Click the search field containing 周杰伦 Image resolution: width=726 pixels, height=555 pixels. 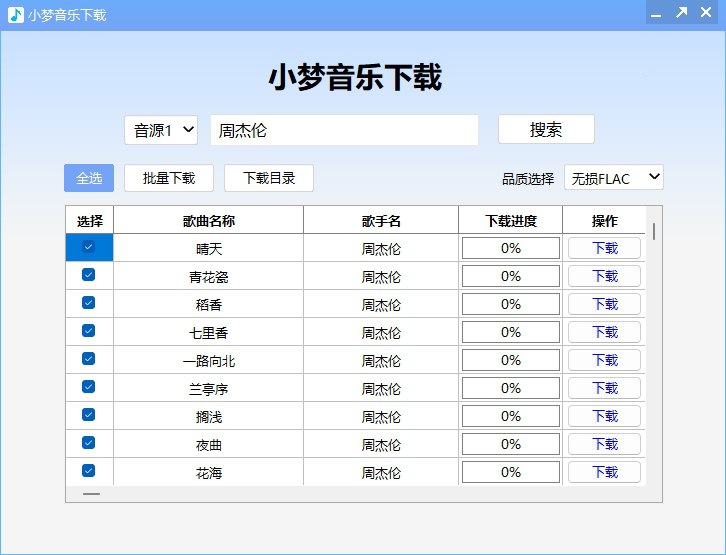(x=344, y=130)
